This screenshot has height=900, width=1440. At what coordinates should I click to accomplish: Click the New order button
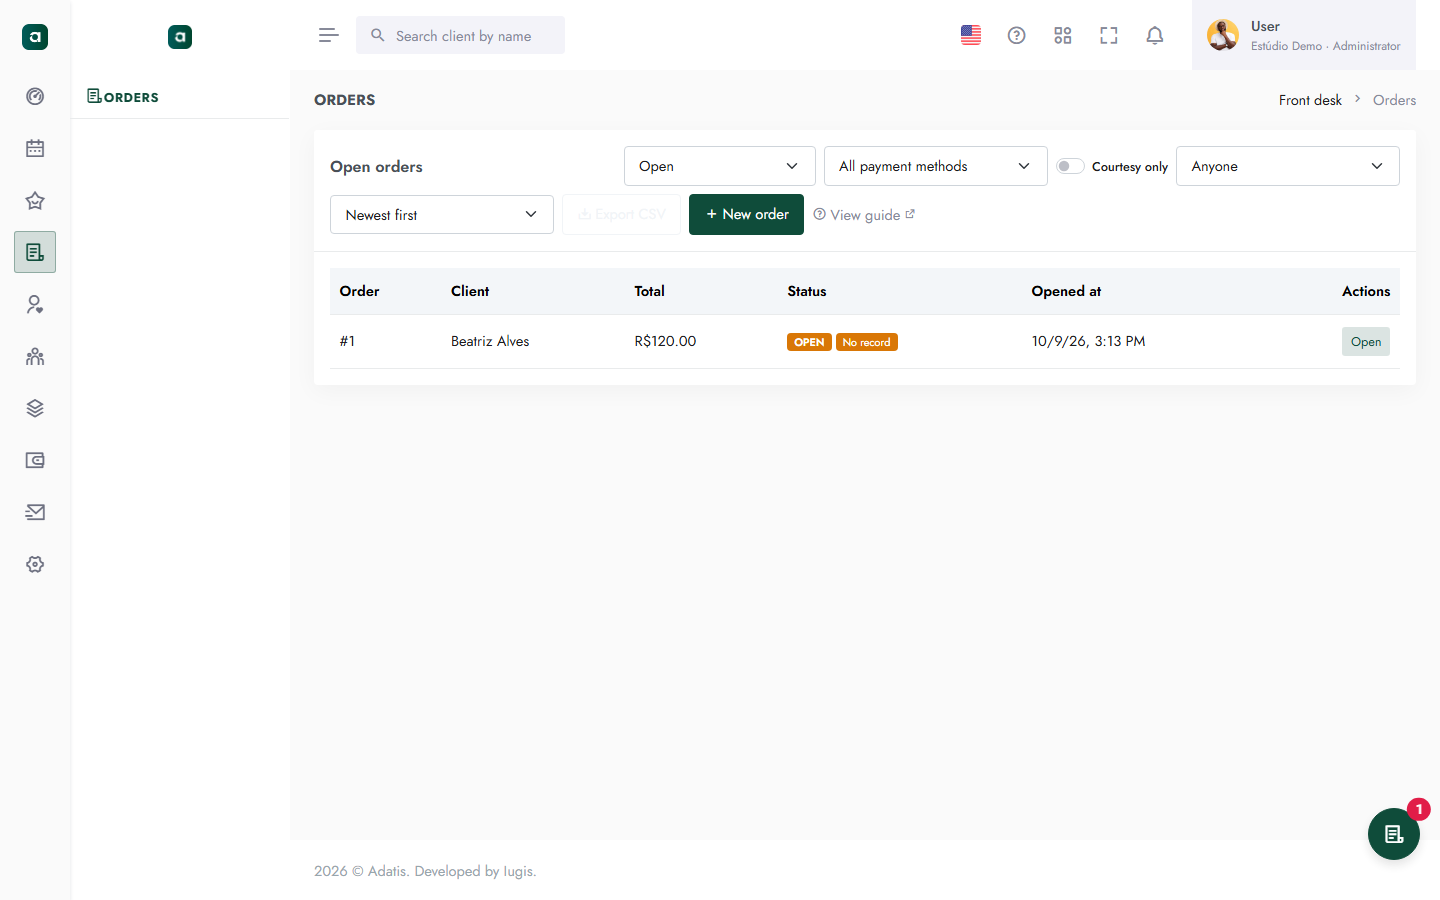point(746,215)
